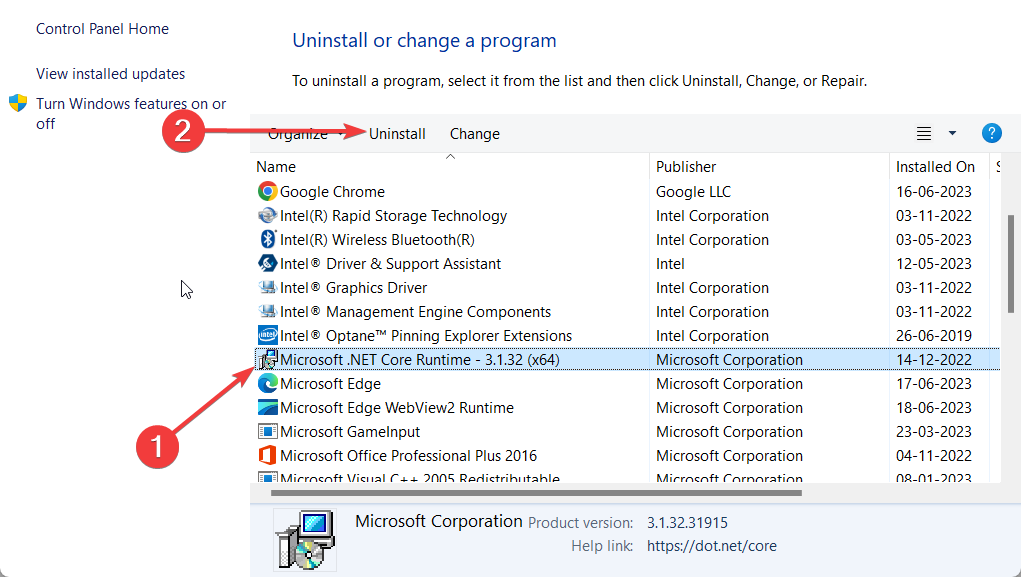1021x577 pixels.
Task: Select Microsoft Office Professional Plus 2016 entry
Action: [408, 456]
